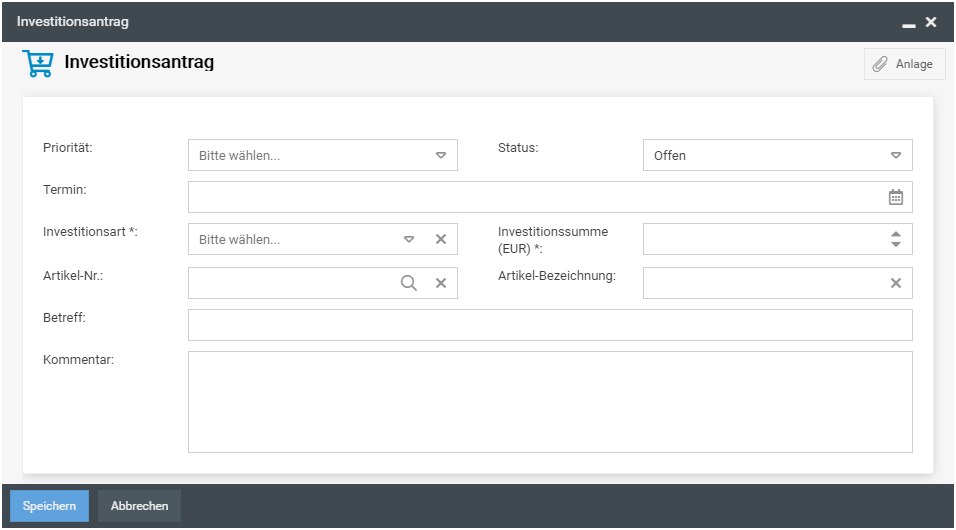956x530 pixels.
Task: Click the paperclip Anlage button
Action: coord(904,64)
